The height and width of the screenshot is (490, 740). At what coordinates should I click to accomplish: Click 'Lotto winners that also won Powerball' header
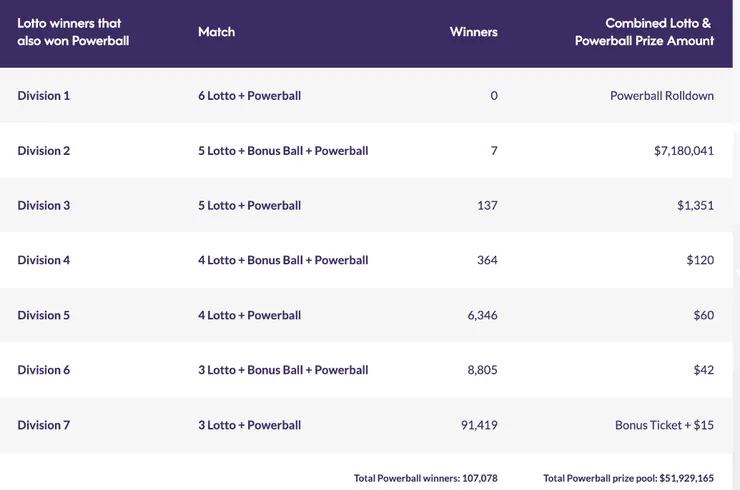pyautogui.click(x=73, y=32)
